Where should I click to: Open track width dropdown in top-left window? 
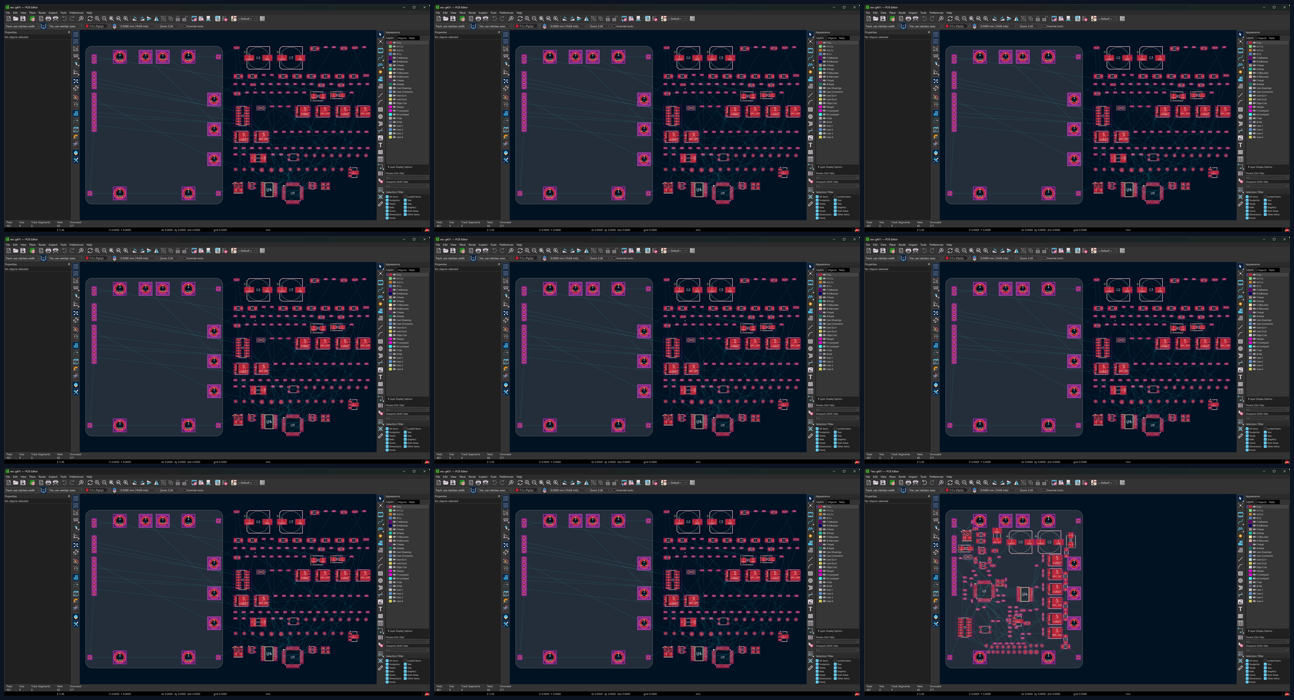[22, 26]
